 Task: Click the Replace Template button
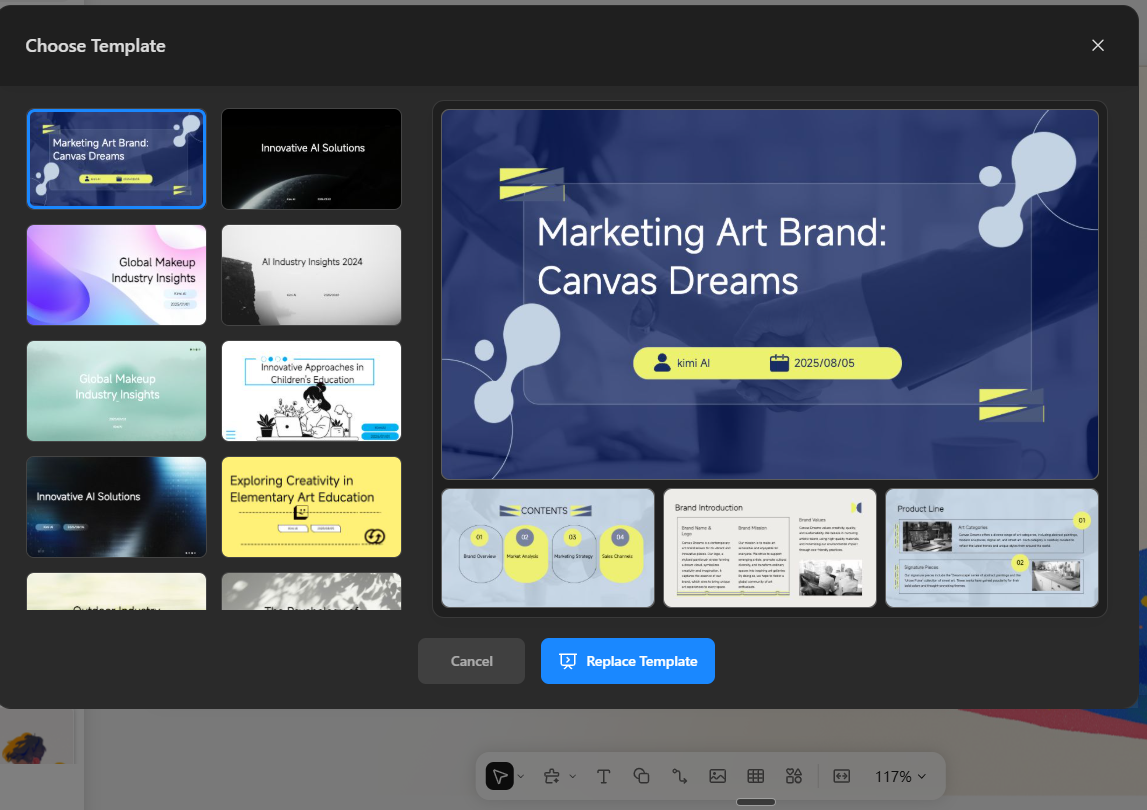(x=628, y=661)
